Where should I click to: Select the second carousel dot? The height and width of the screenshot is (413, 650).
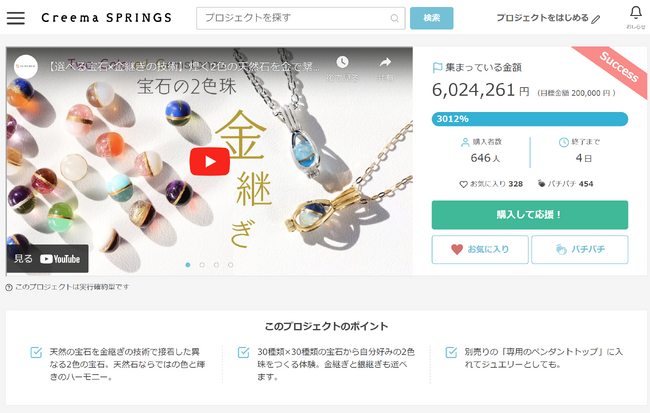pyautogui.click(x=202, y=265)
